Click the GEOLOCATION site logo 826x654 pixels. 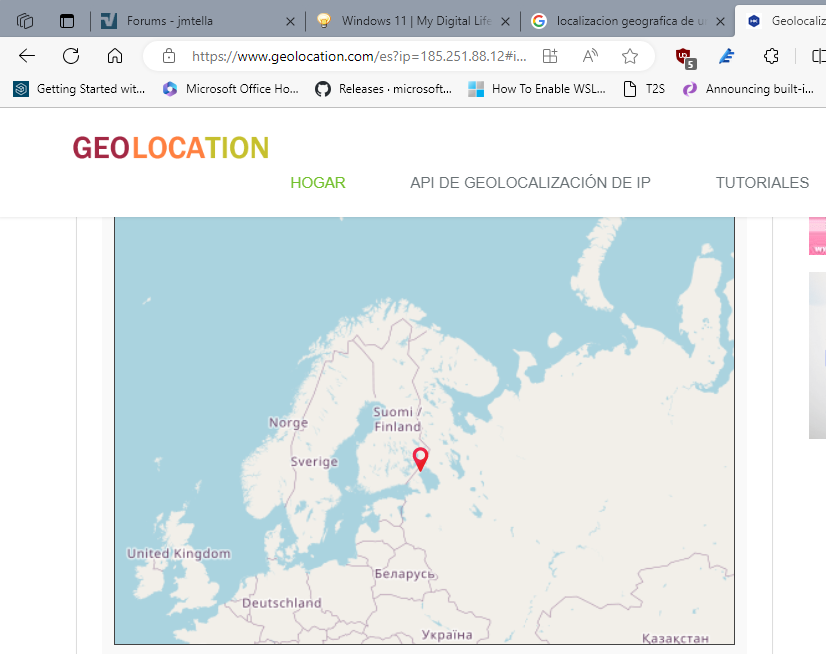point(171,148)
